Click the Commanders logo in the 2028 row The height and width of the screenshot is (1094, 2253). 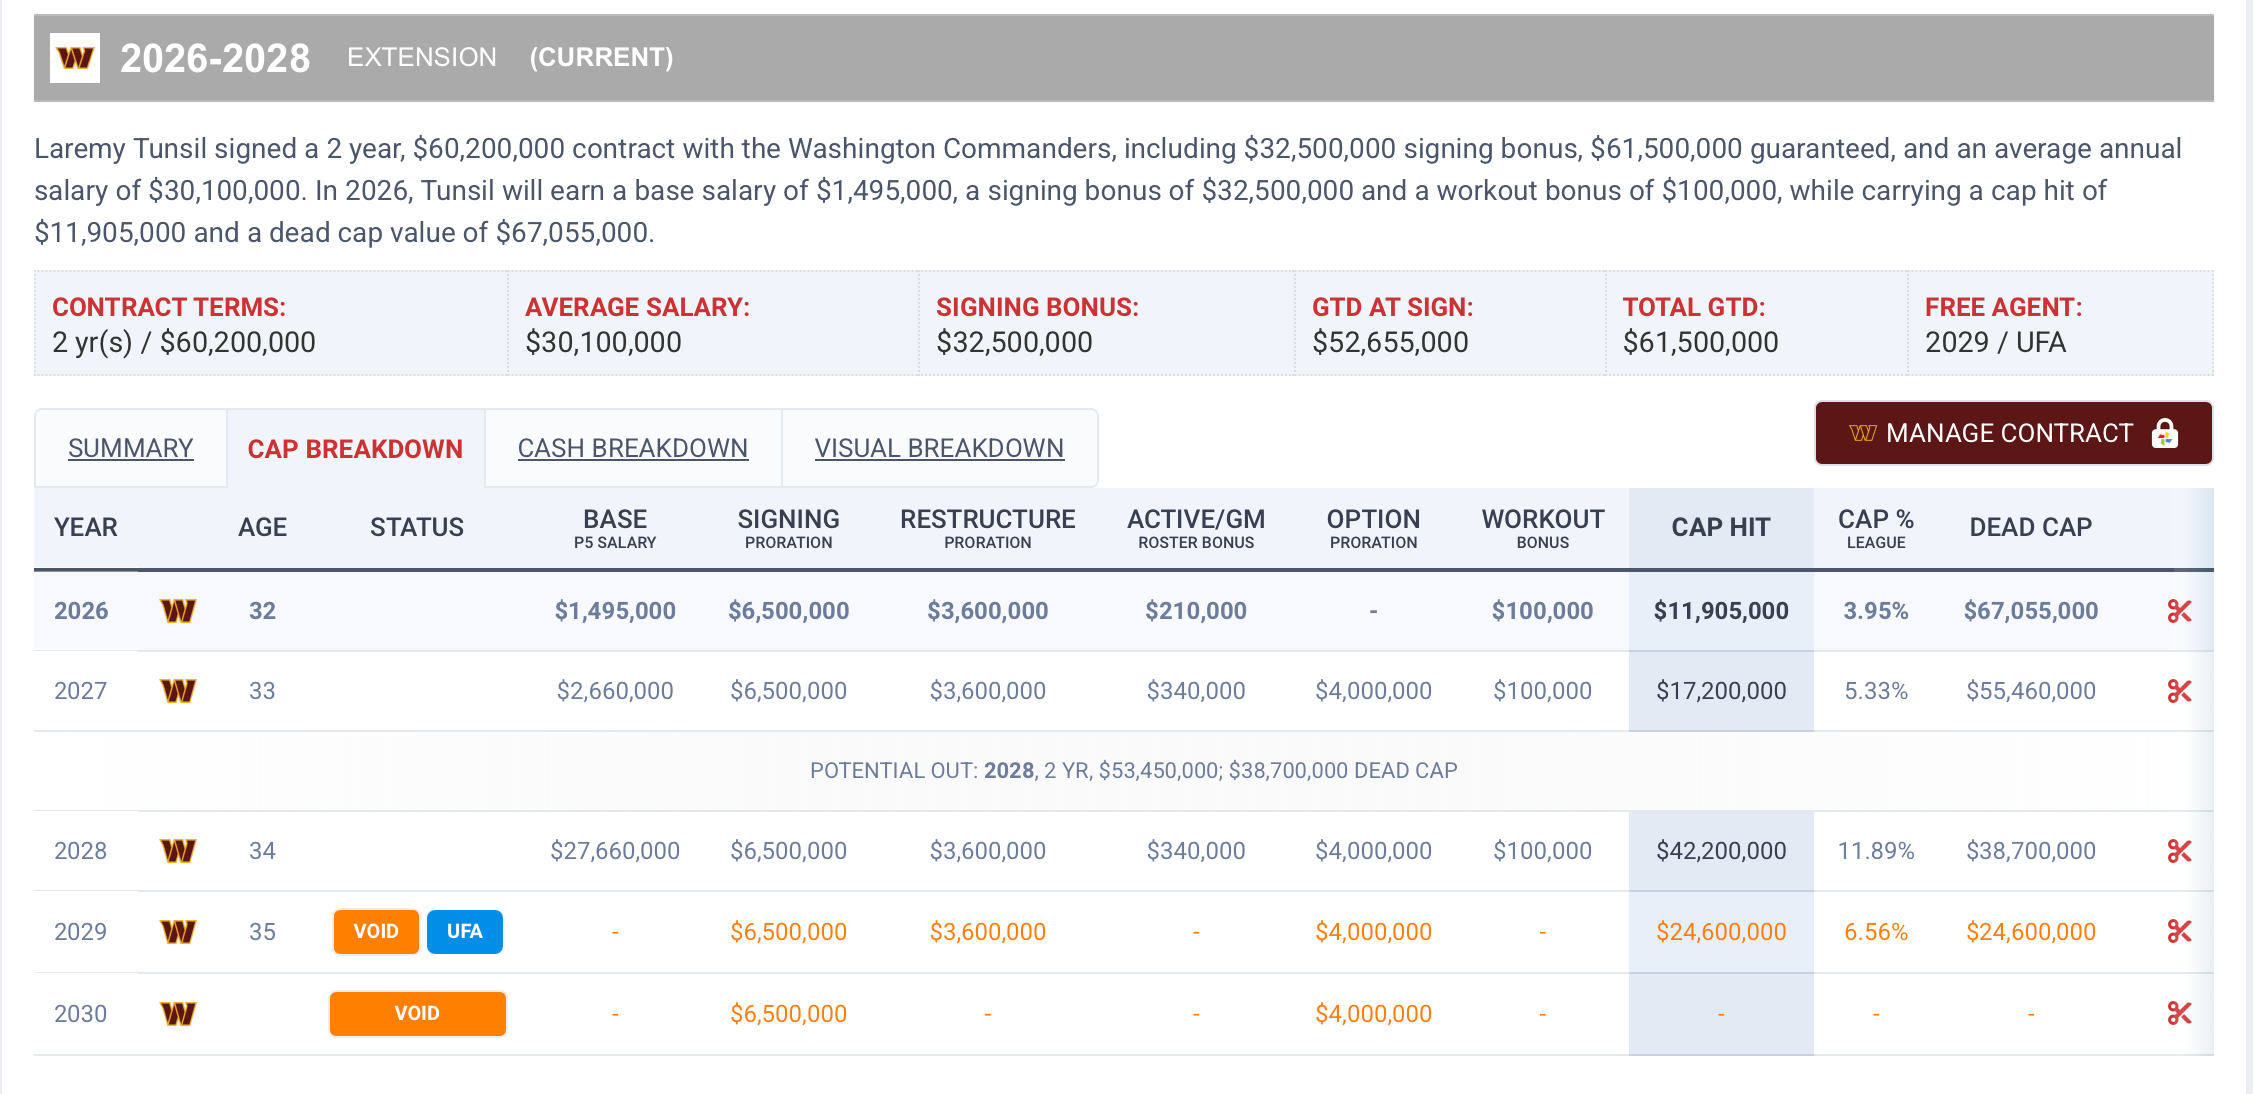[x=178, y=851]
